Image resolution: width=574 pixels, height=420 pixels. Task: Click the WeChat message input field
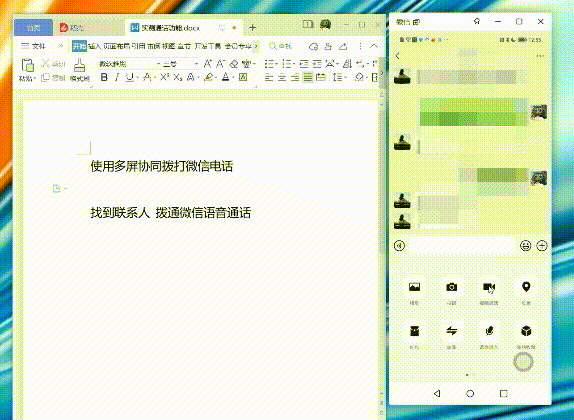(462, 245)
